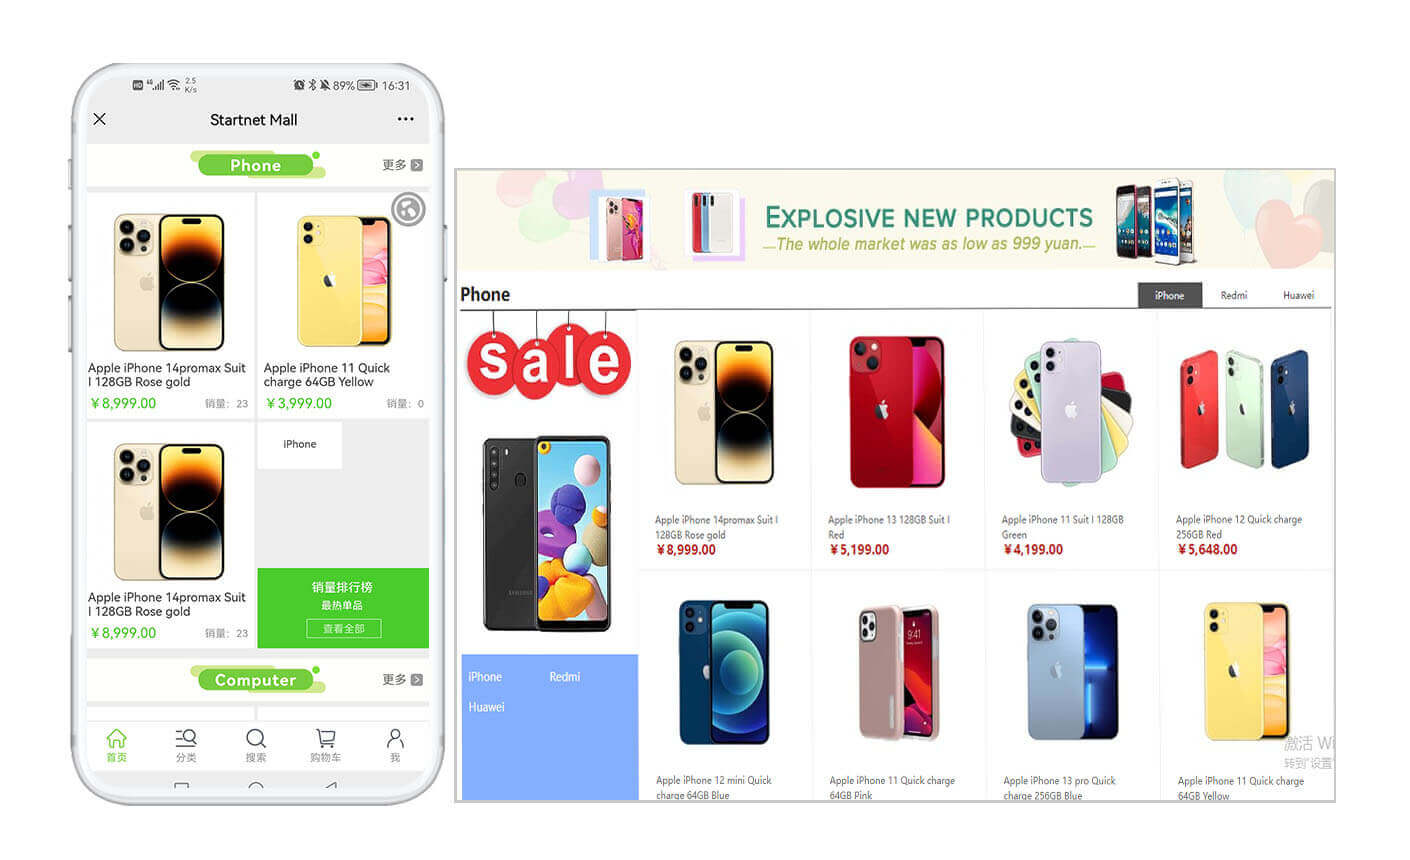Tap the search magnifier icon in bottom bar
This screenshot has height=860, width=1410.
tap(256, 739)
